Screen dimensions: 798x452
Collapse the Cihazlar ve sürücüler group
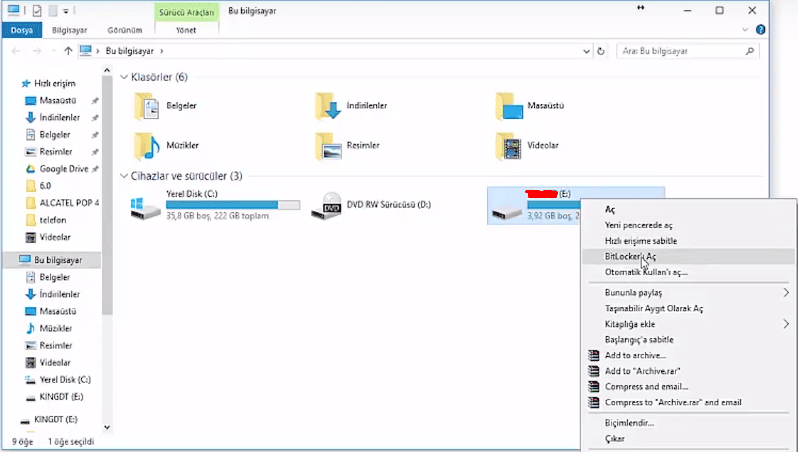coord(124,176)
